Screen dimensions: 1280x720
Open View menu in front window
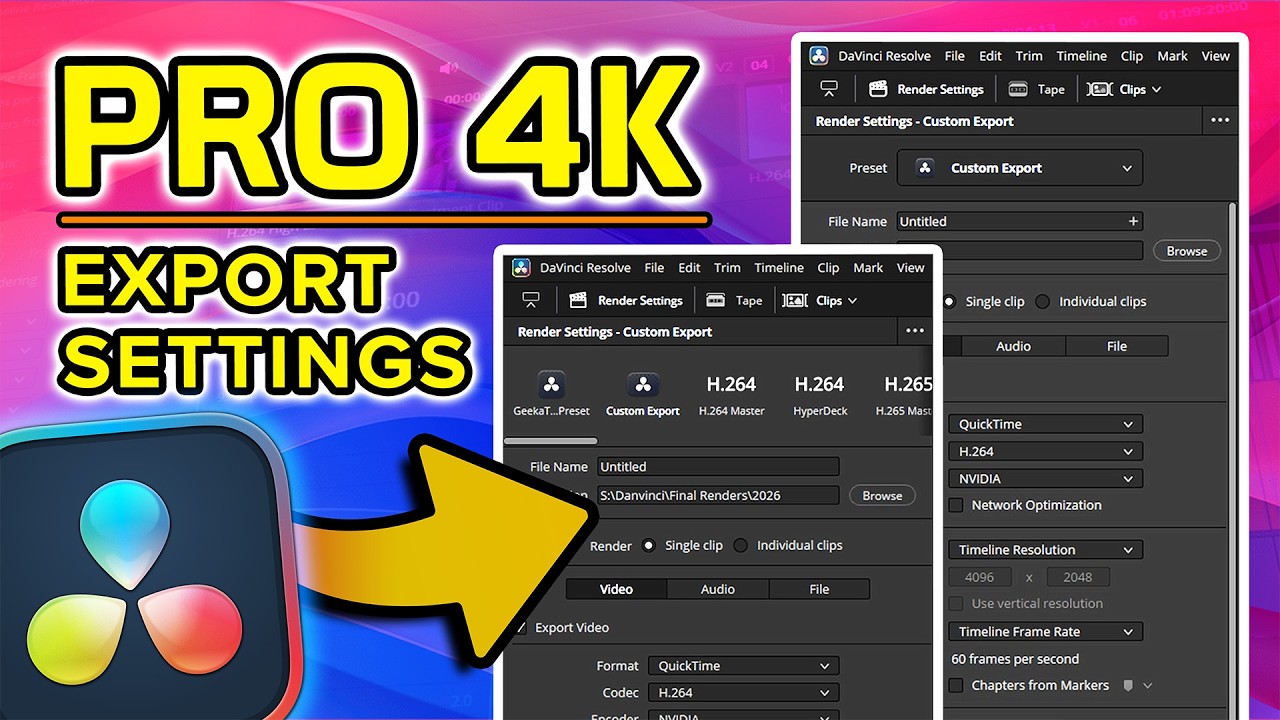910,267
